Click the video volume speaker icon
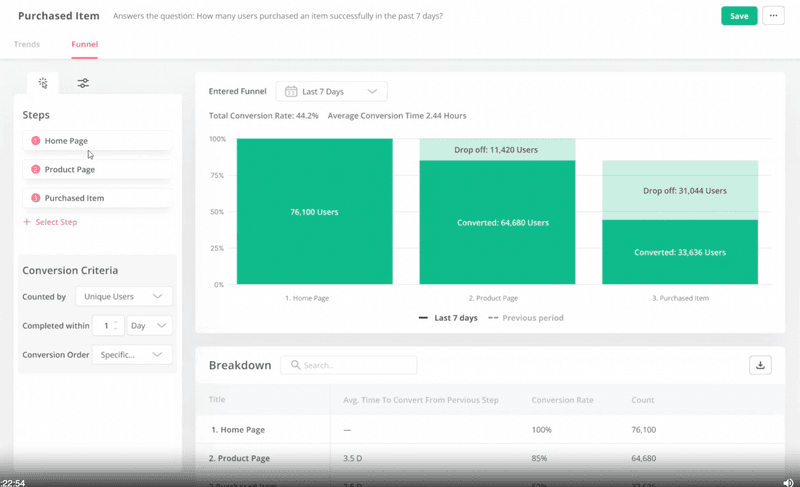The image size is (800, 487). (x=788, y=482)
